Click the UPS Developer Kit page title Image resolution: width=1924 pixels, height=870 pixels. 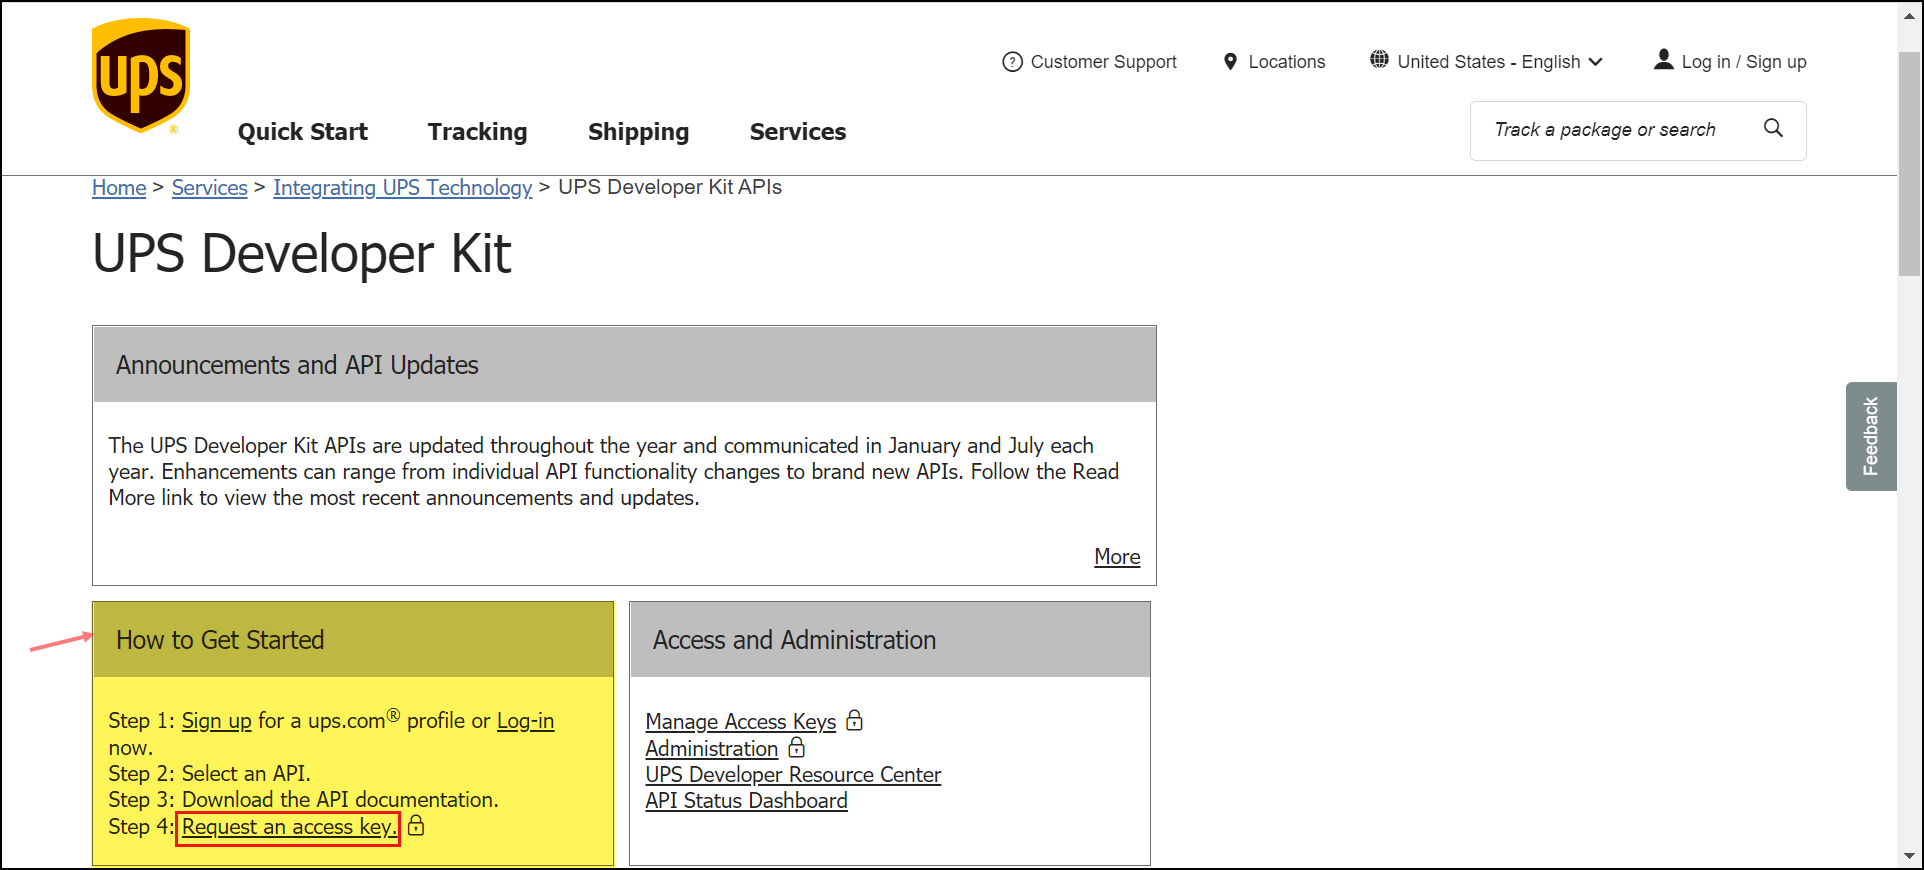point(302,253)
